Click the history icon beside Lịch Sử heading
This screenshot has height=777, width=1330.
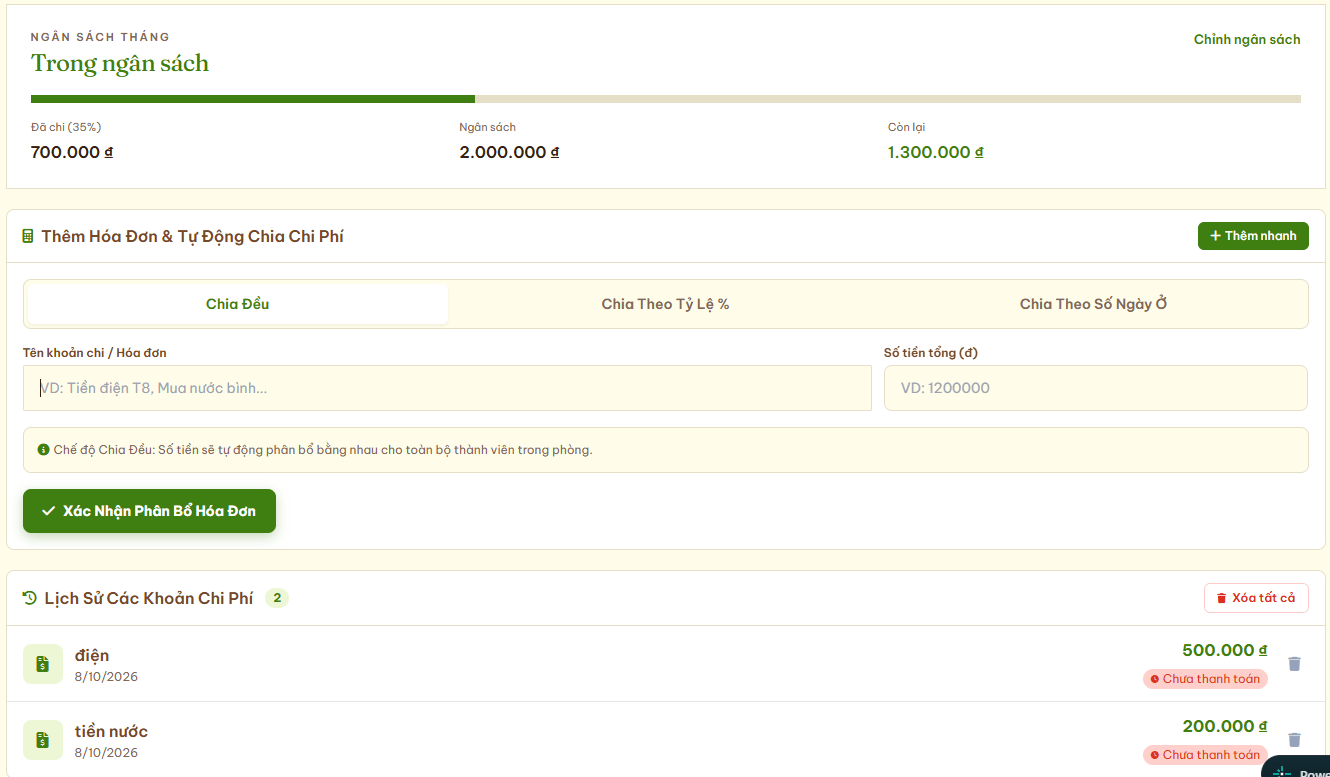(x=30, y=598)
